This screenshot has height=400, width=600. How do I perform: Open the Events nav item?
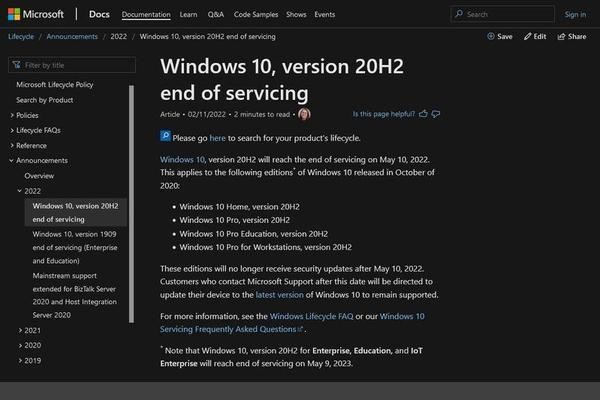coord(325,15)
